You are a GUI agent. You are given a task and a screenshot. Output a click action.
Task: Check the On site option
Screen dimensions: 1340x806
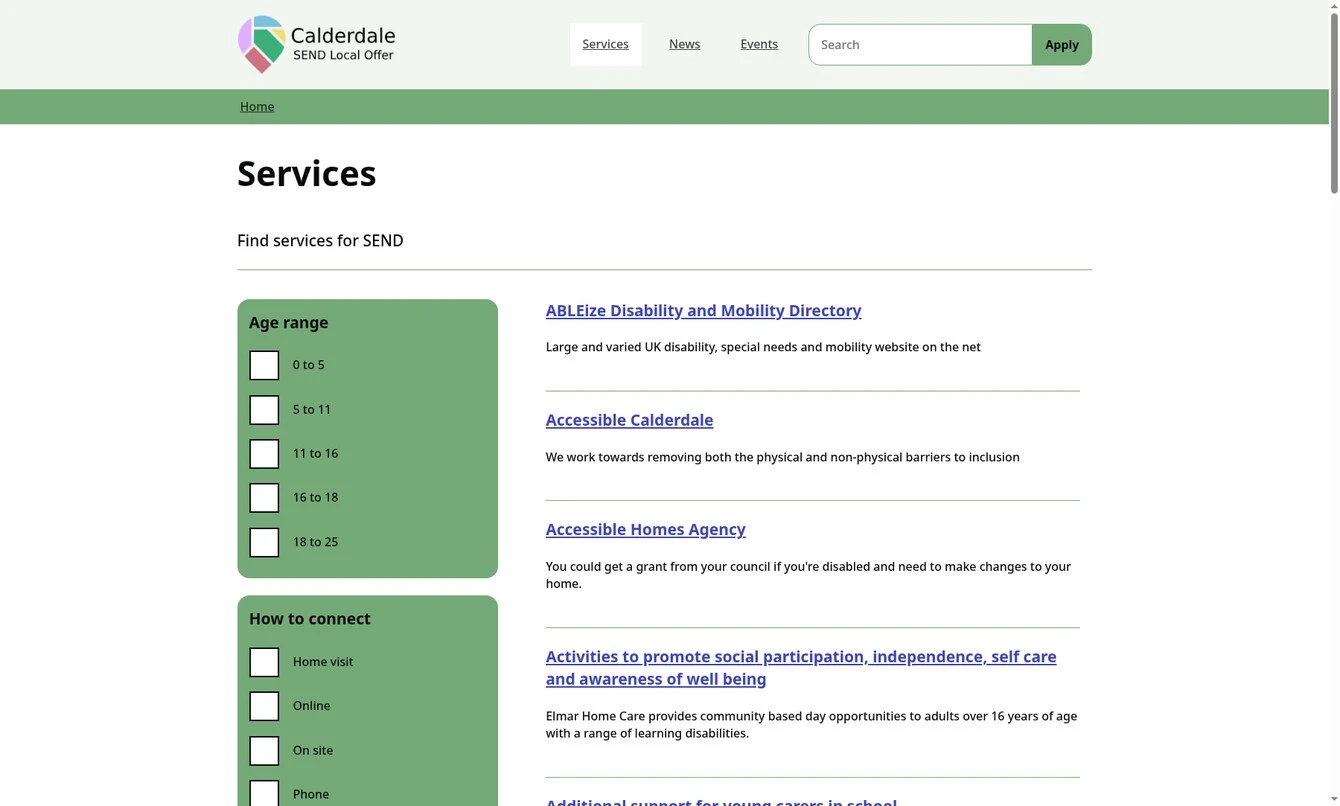click(264, 751)
